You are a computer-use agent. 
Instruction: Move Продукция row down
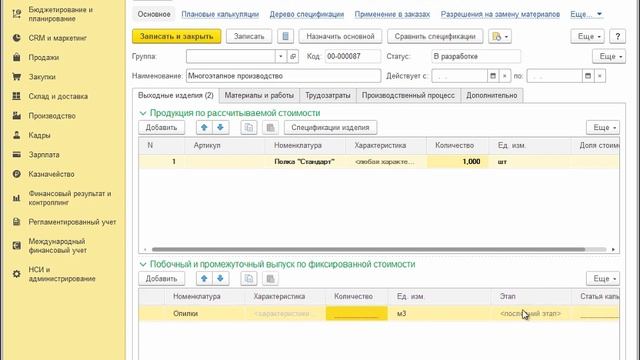(x=220, y=127)
